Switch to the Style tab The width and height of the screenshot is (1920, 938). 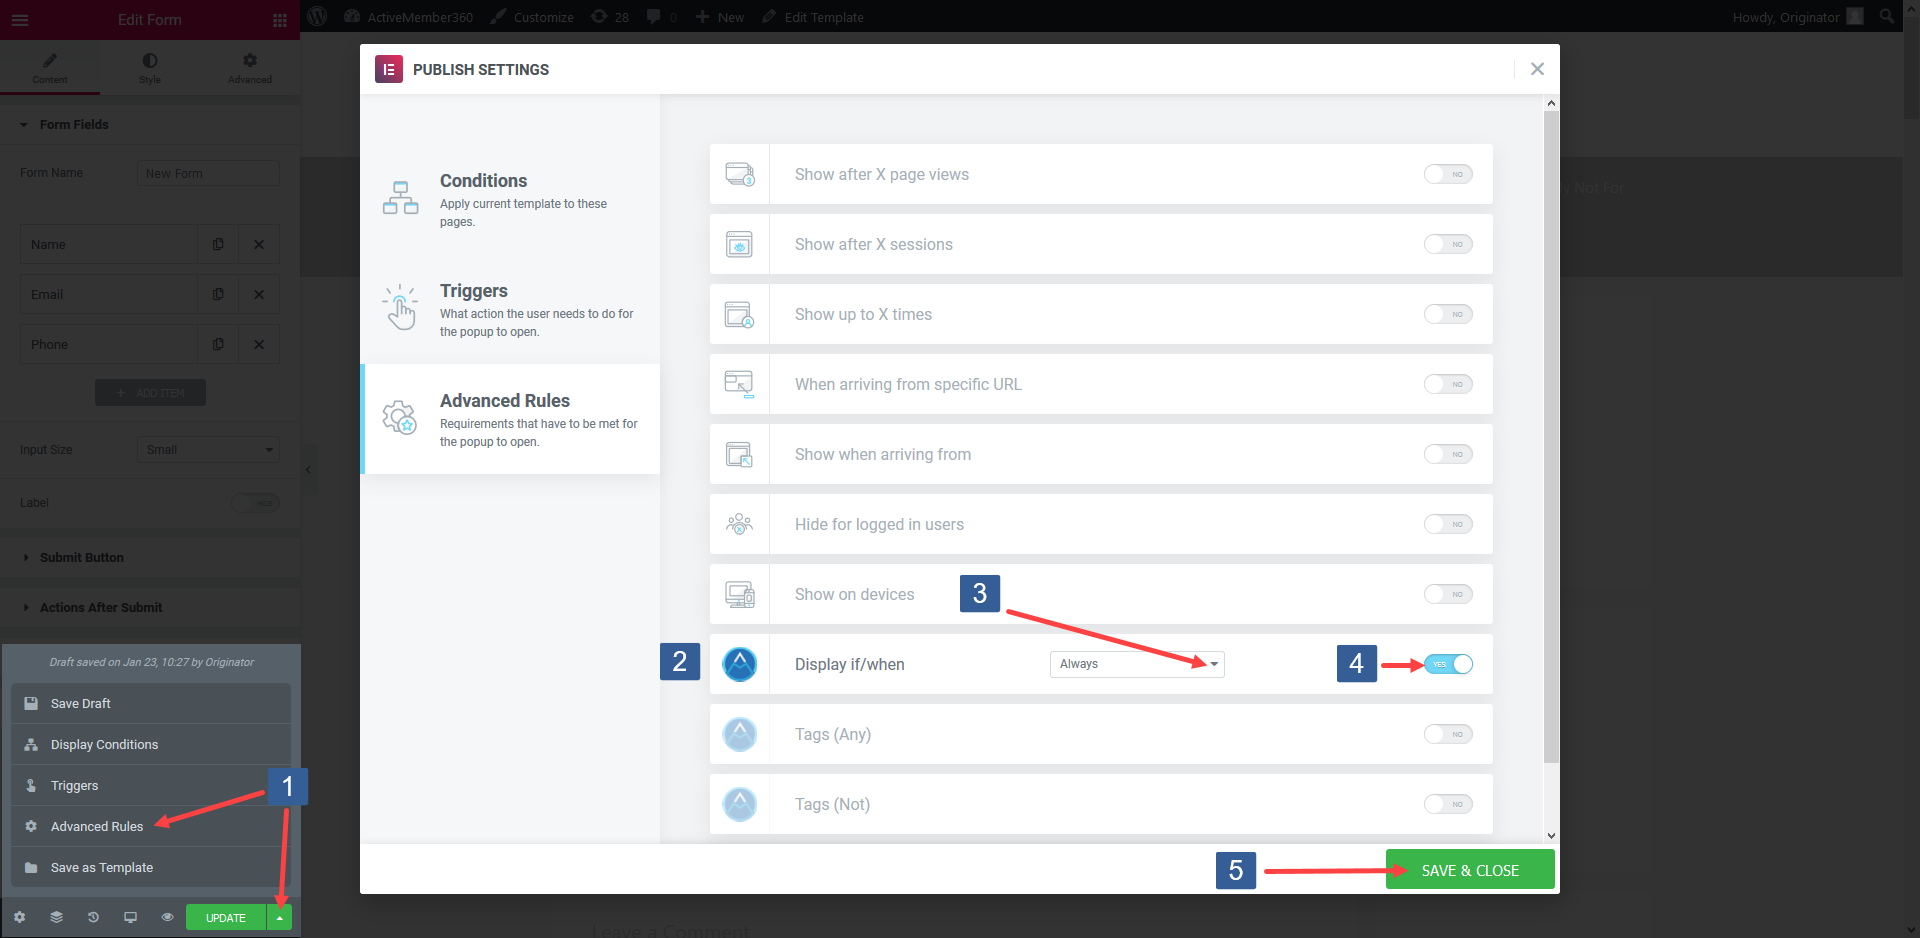pyautogui.click(x=149, y=67)
